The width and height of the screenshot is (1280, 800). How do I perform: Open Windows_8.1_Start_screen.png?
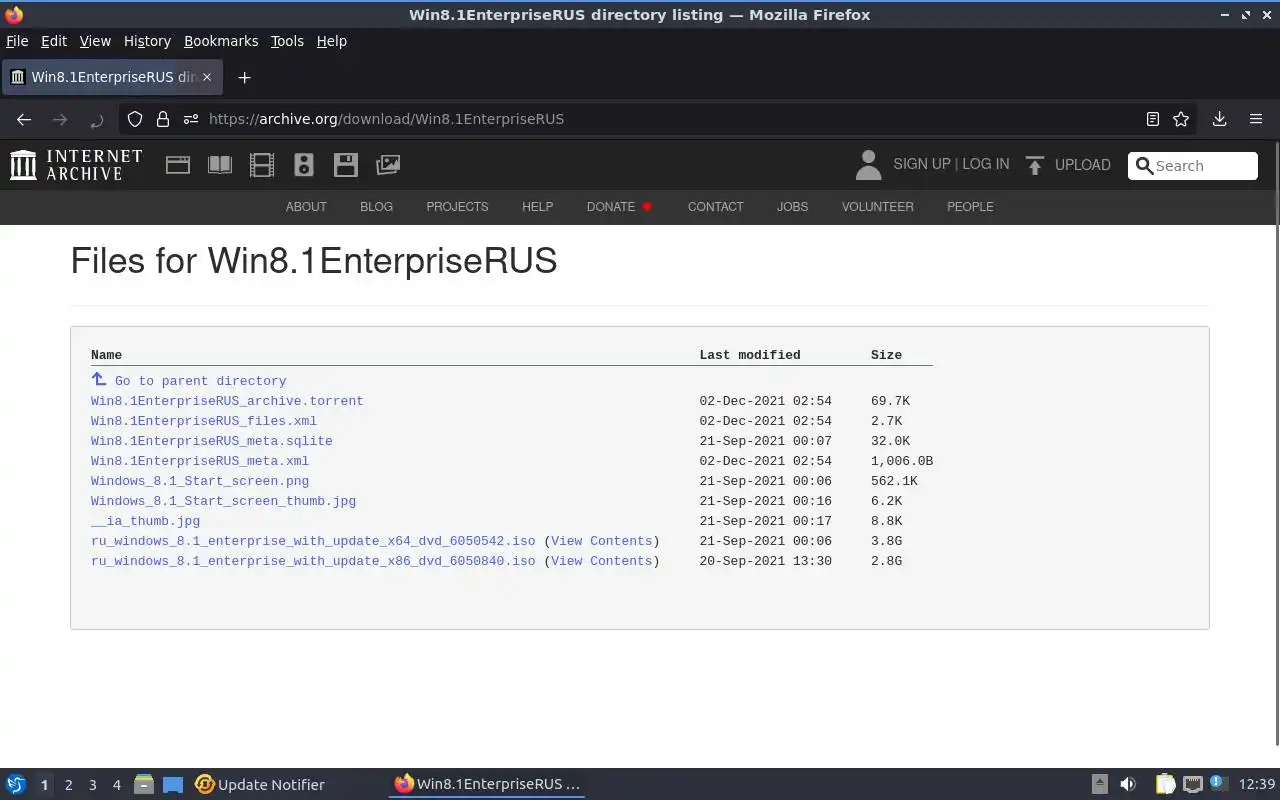200,481
